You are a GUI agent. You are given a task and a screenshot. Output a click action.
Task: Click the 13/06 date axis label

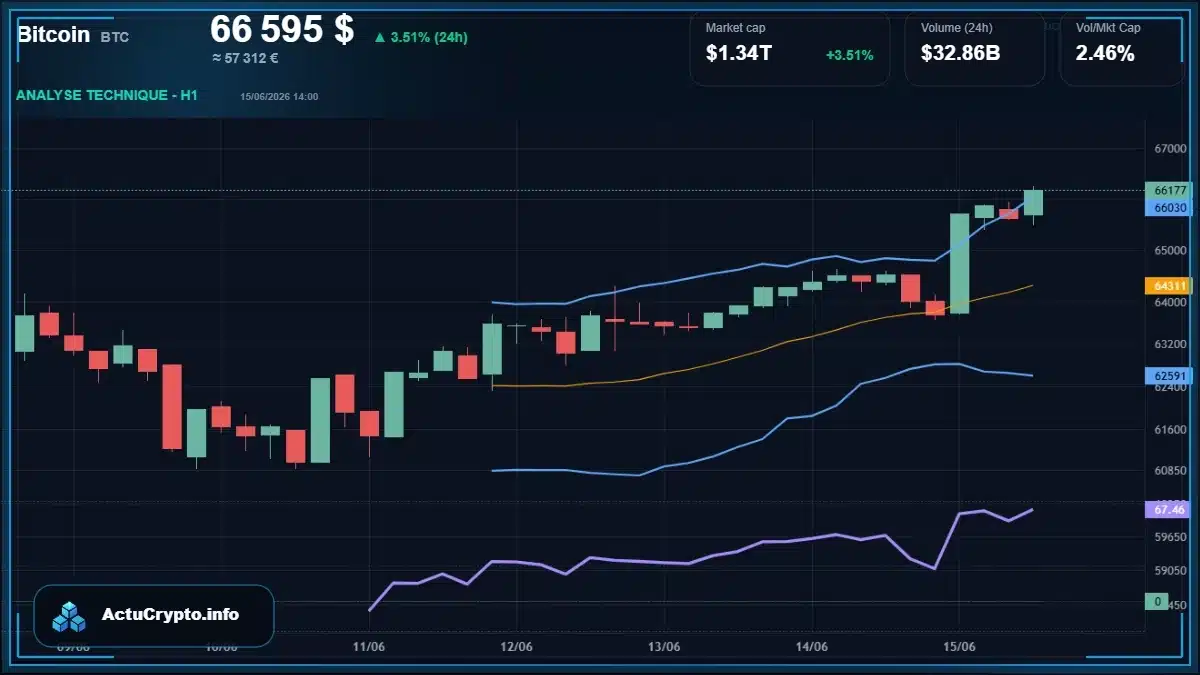coord(664,647)
